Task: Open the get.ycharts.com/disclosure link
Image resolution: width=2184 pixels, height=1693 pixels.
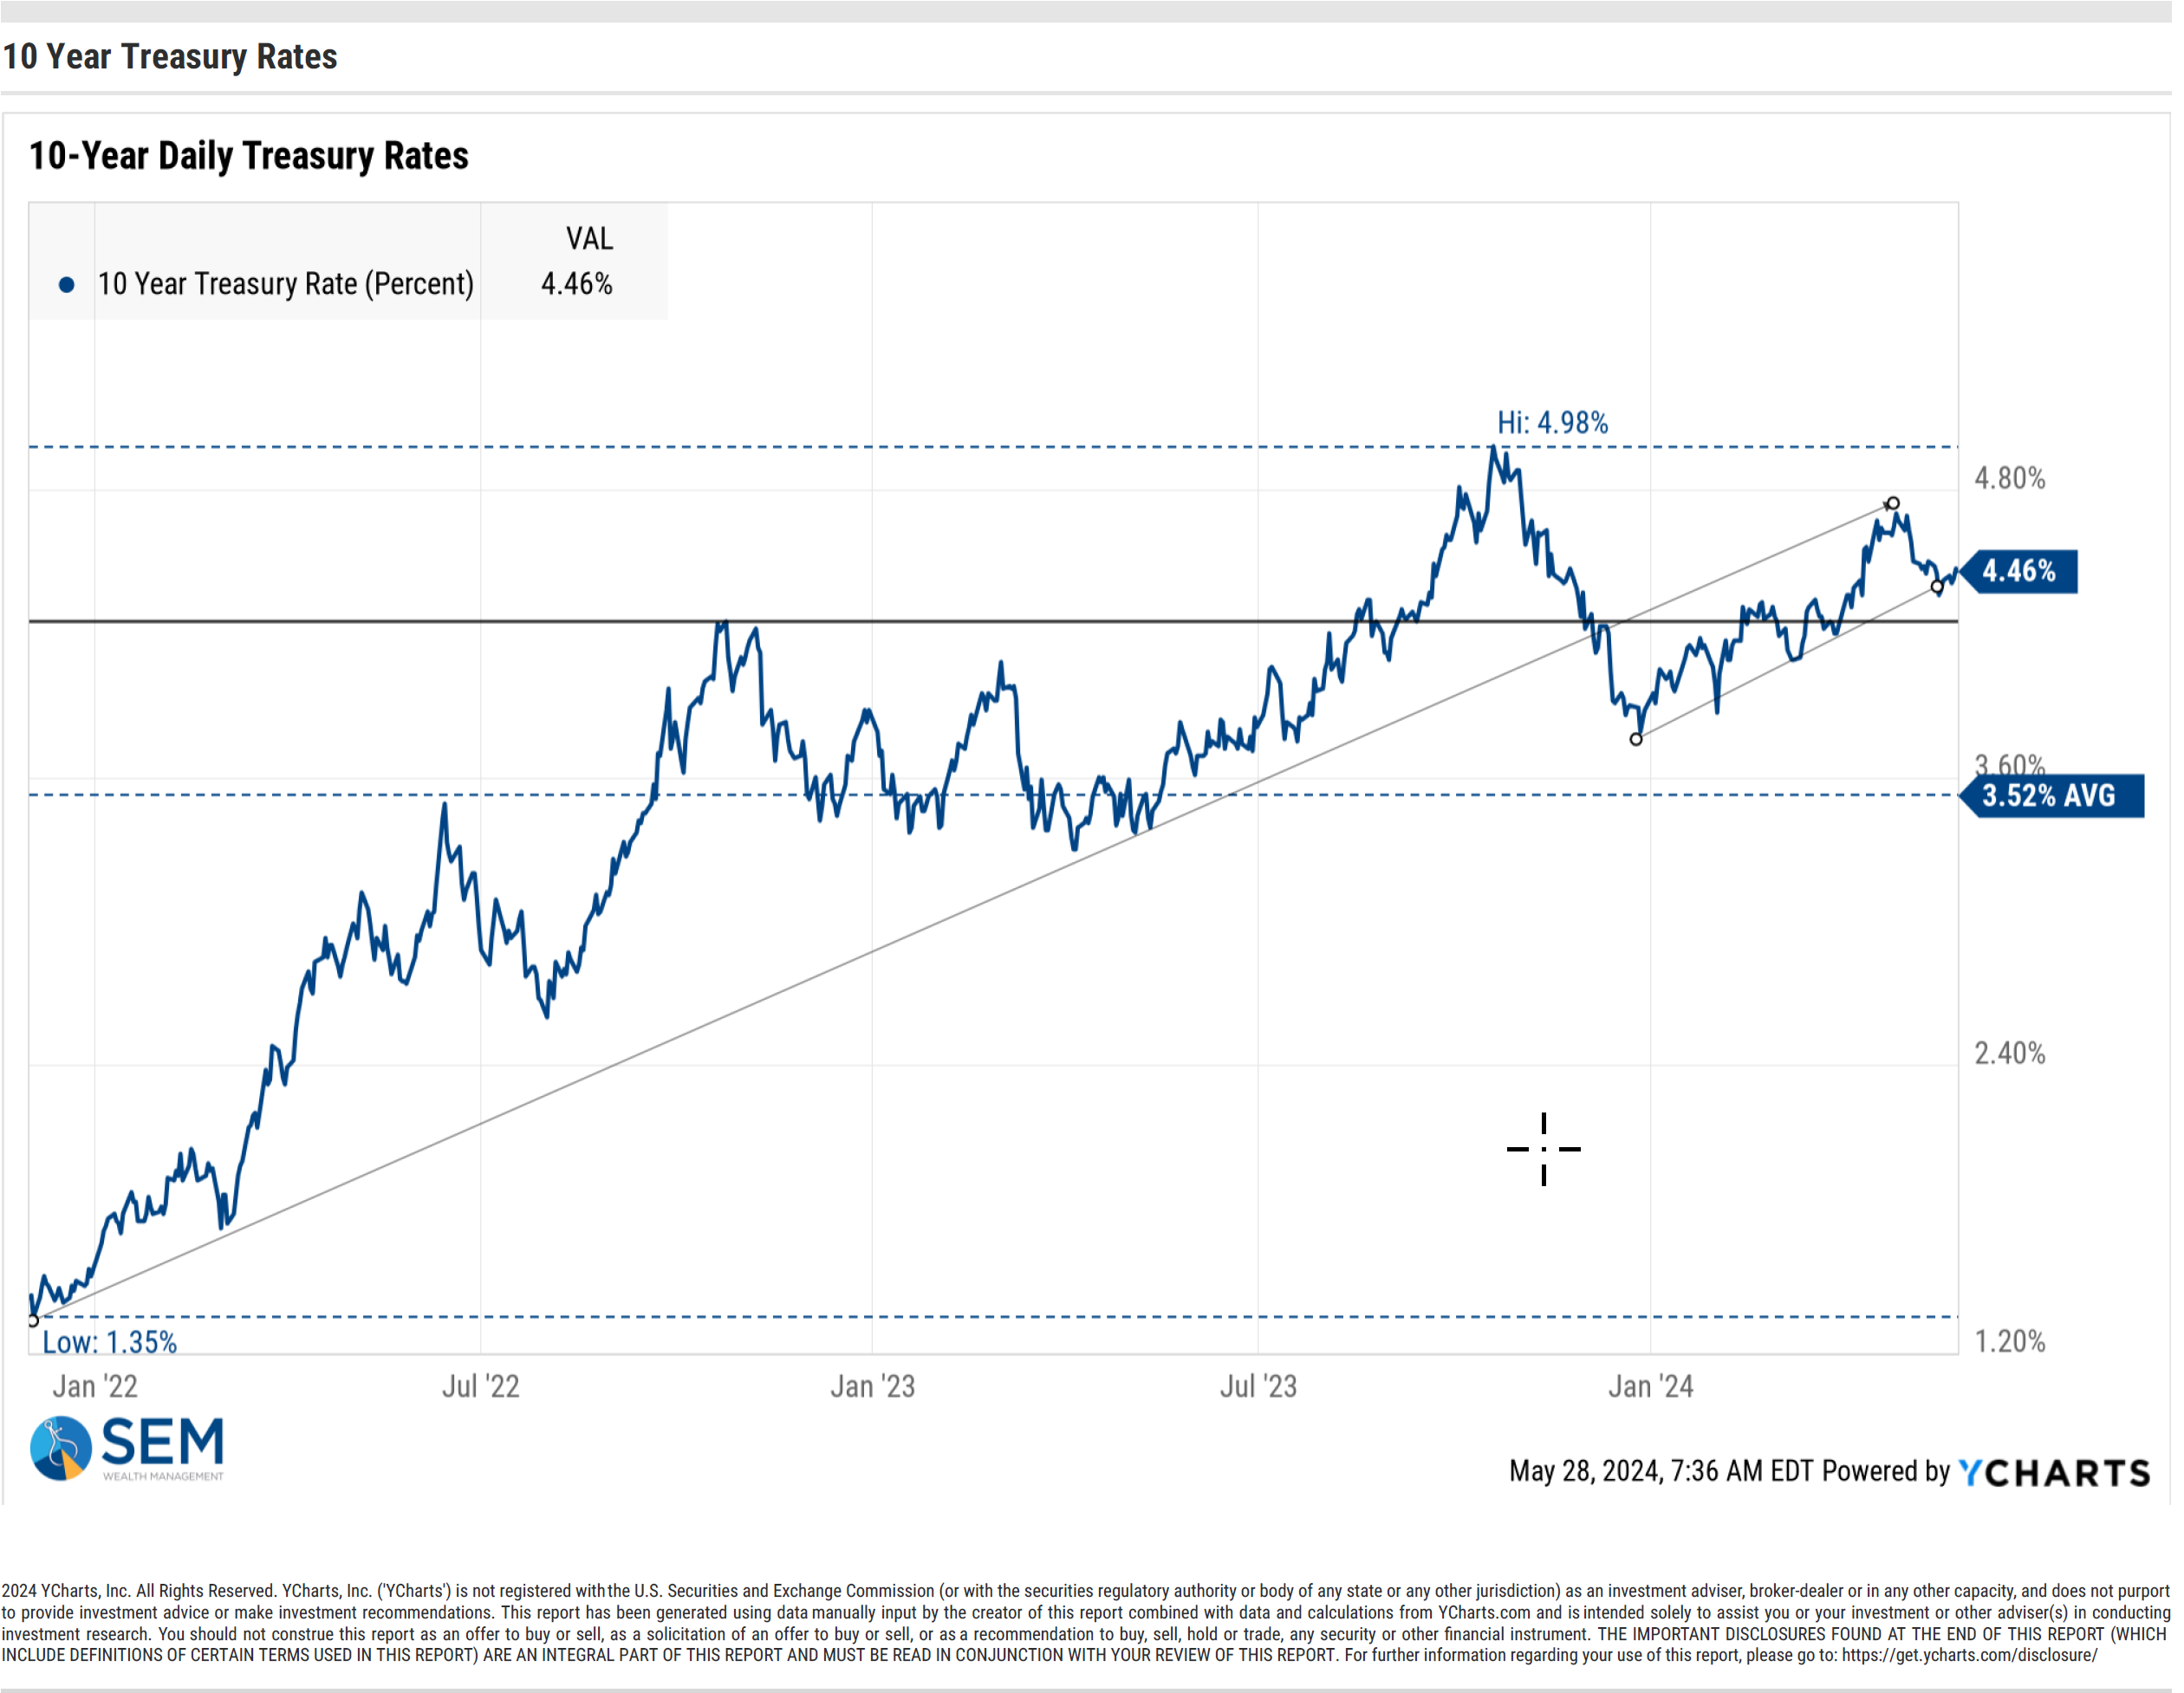Action: point(1969,1655)
